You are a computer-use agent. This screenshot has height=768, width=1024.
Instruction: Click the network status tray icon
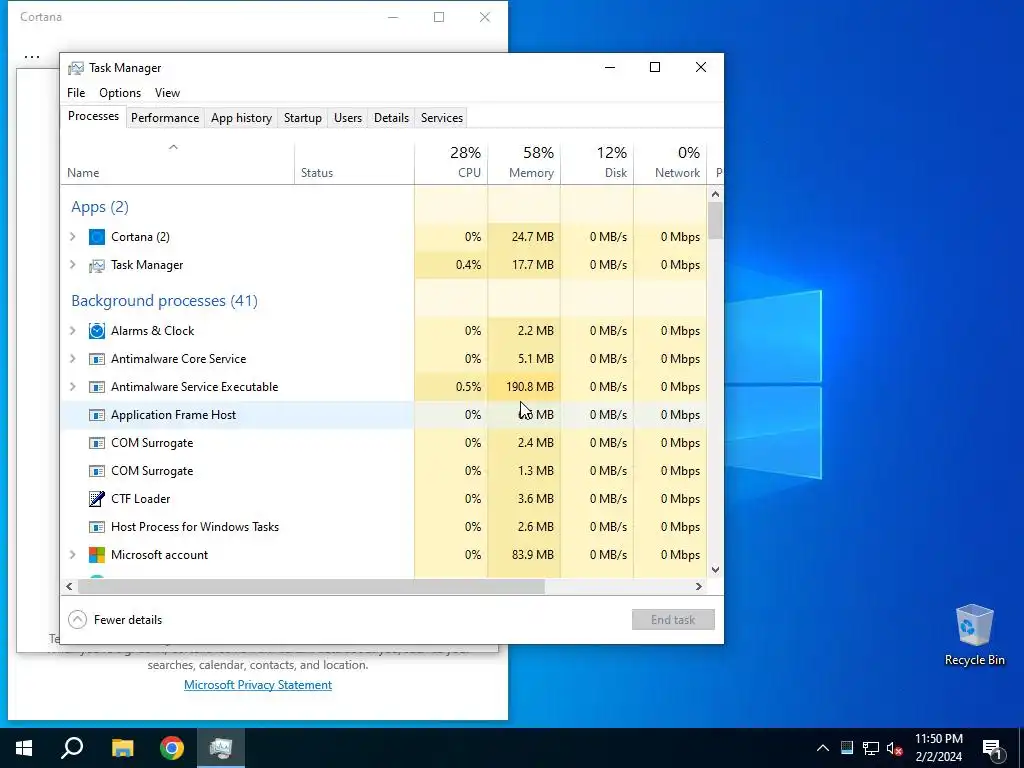[x=871, y=748]
